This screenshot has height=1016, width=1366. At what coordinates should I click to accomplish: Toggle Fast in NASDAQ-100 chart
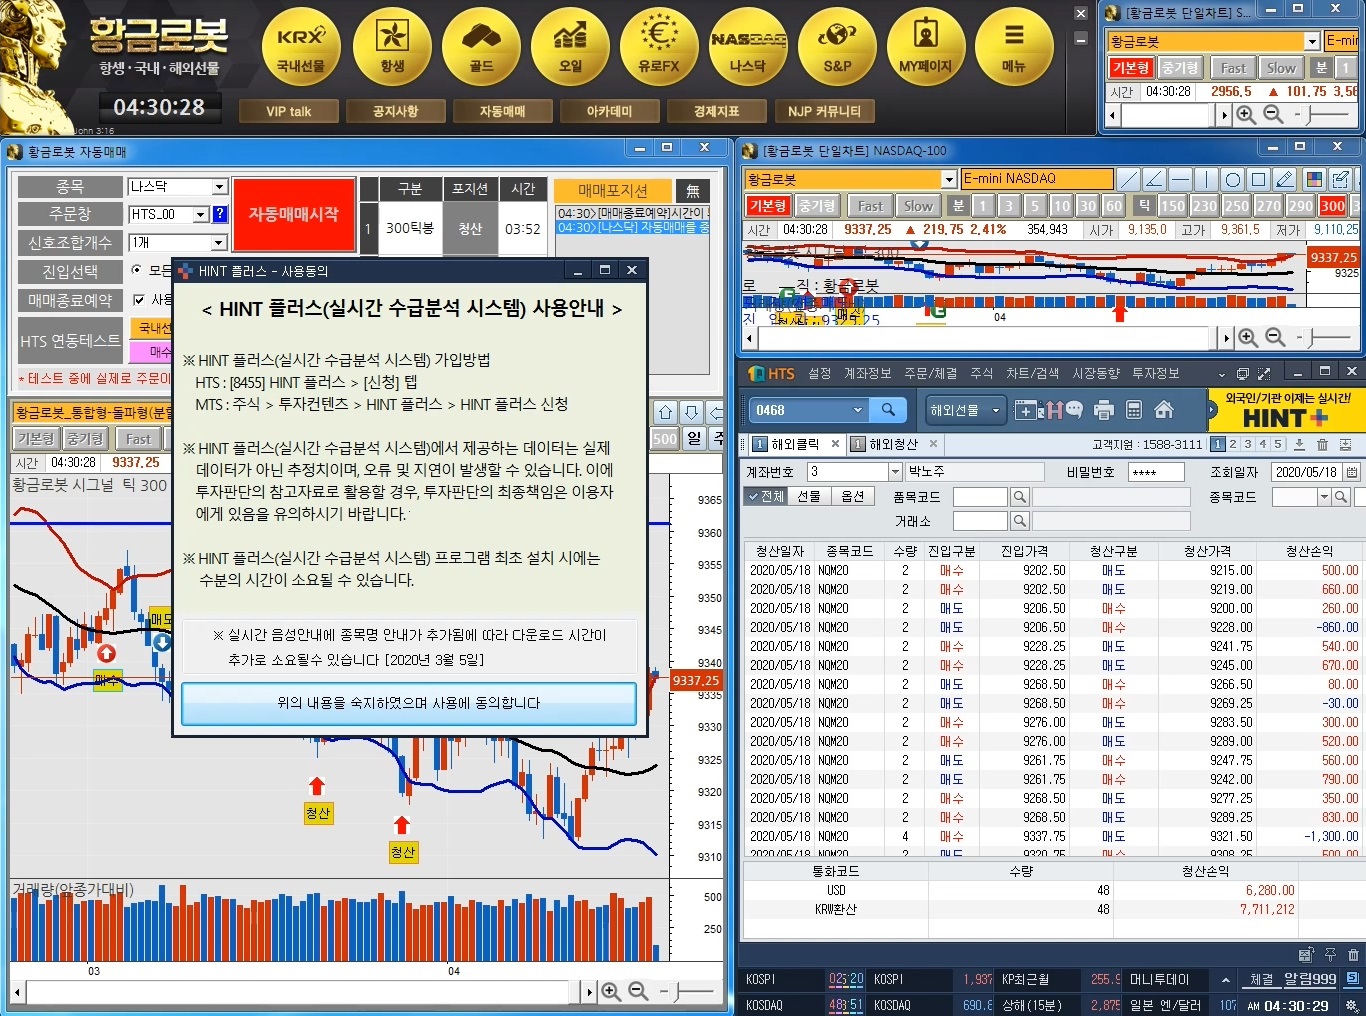click(870, 206)
